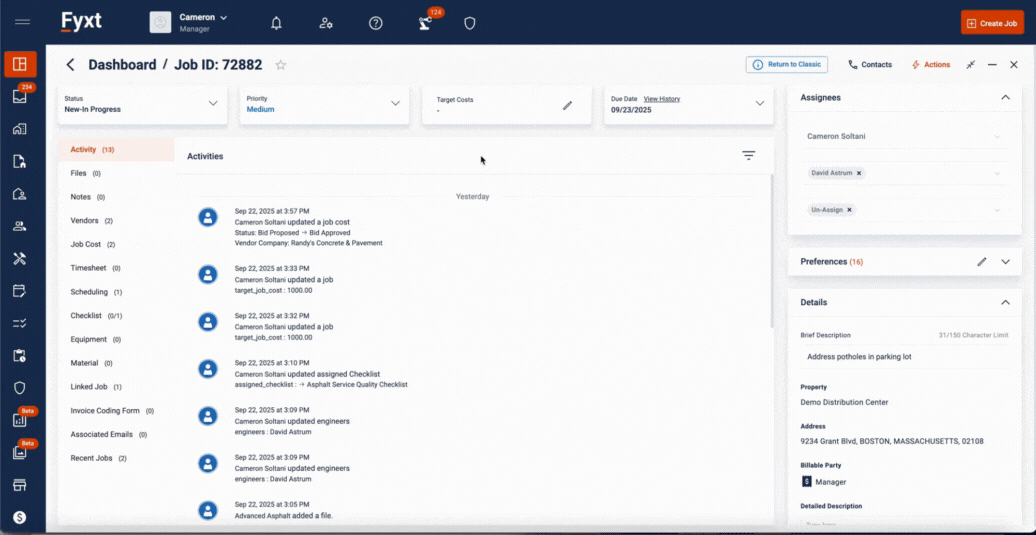The height and width of the screenshot is (535, 1036).
Task: Star Job ID 72882 as favorite
Action: coord(281,65)
